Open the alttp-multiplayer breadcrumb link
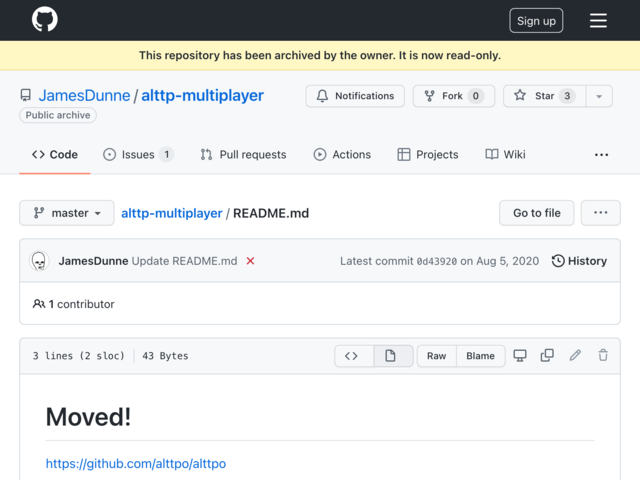640x480 pixels. [x=172, y=213]
